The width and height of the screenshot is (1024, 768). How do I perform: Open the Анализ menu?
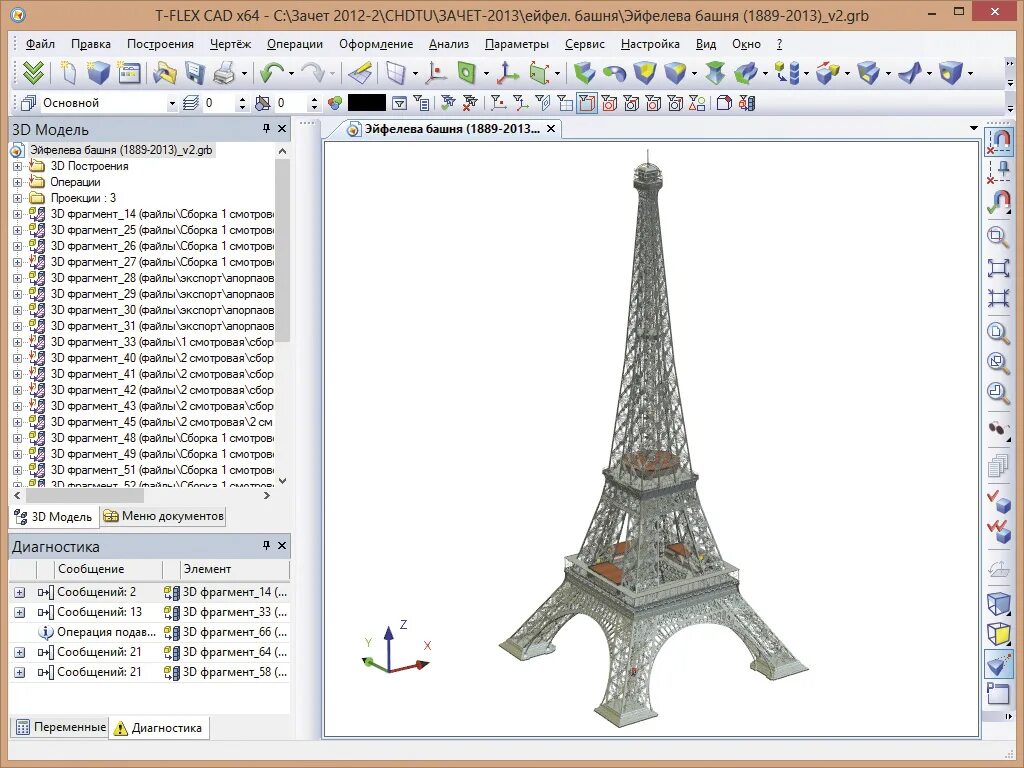point(449,44)
